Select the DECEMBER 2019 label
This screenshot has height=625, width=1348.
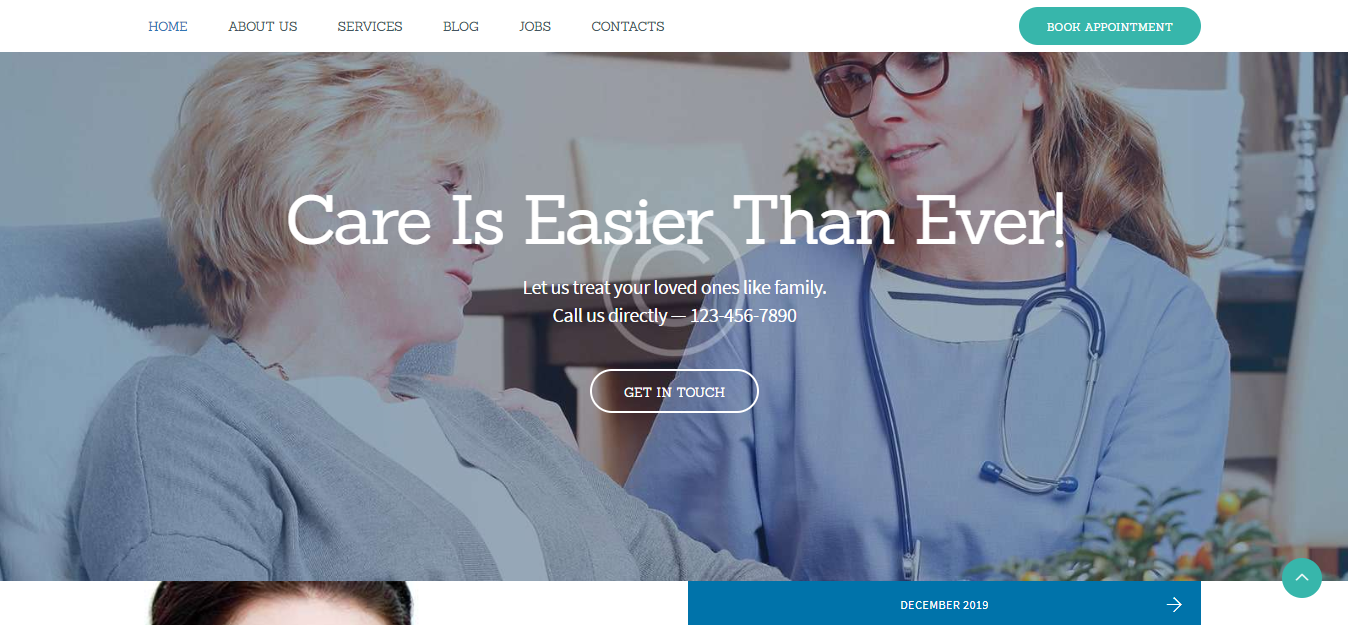[x=944, y=605]
